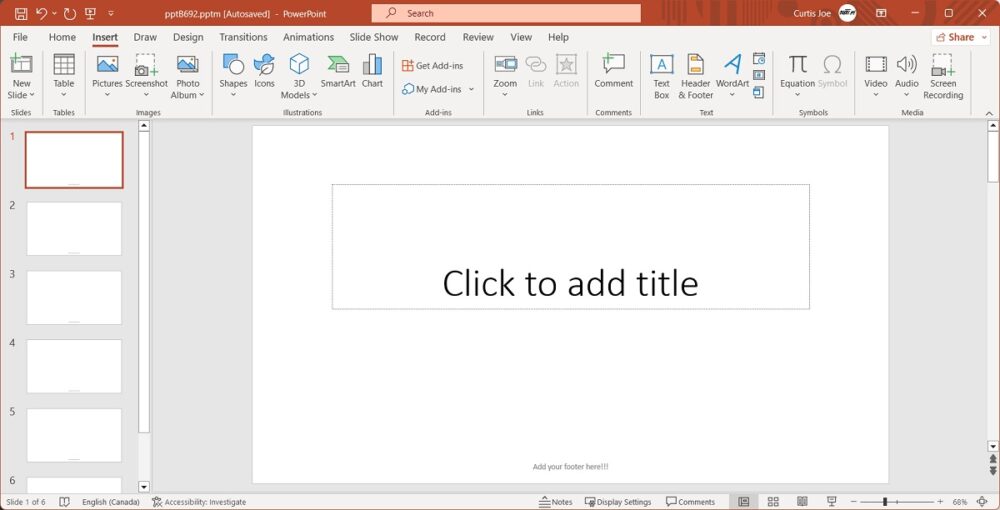This screenshot has height=510, width=1000.
Task: Open the Equation tool
Action: 797,71
